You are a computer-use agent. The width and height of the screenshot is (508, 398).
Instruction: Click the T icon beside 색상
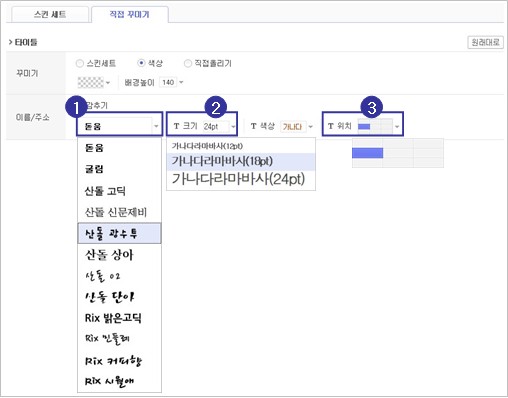tap(254, 126)
